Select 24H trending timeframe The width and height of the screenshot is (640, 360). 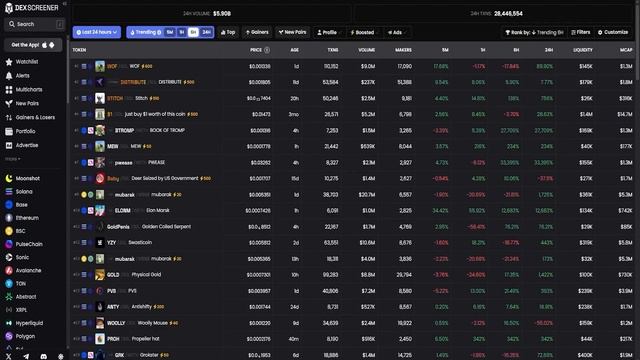207,32
